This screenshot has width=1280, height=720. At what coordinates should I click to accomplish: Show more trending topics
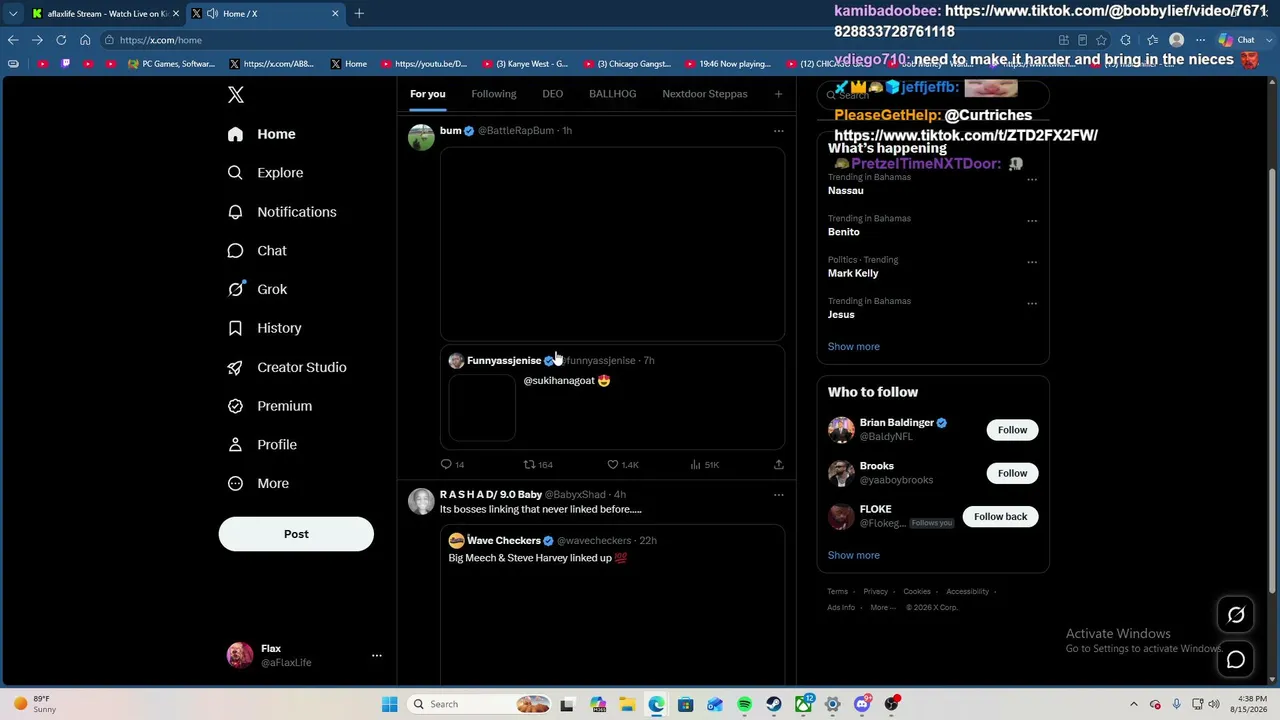point(854,346)
